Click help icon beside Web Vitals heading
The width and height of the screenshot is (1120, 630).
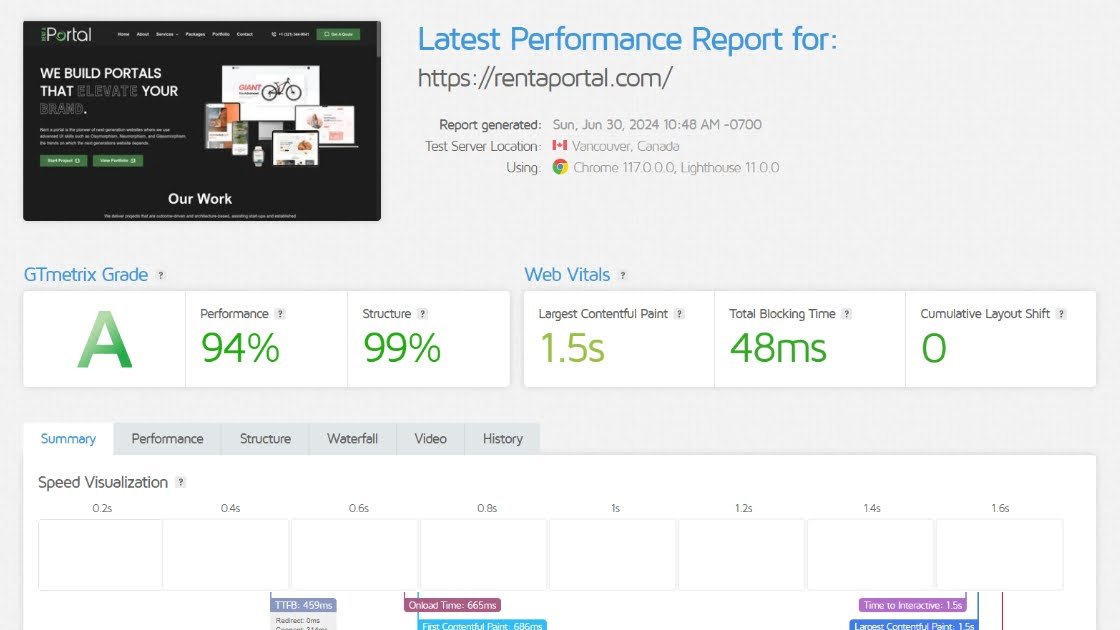(x=623, y=275)
